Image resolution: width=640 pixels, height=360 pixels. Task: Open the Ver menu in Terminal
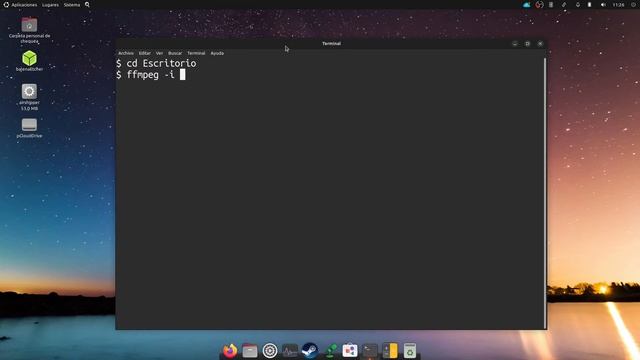click(x=159, y=53)
